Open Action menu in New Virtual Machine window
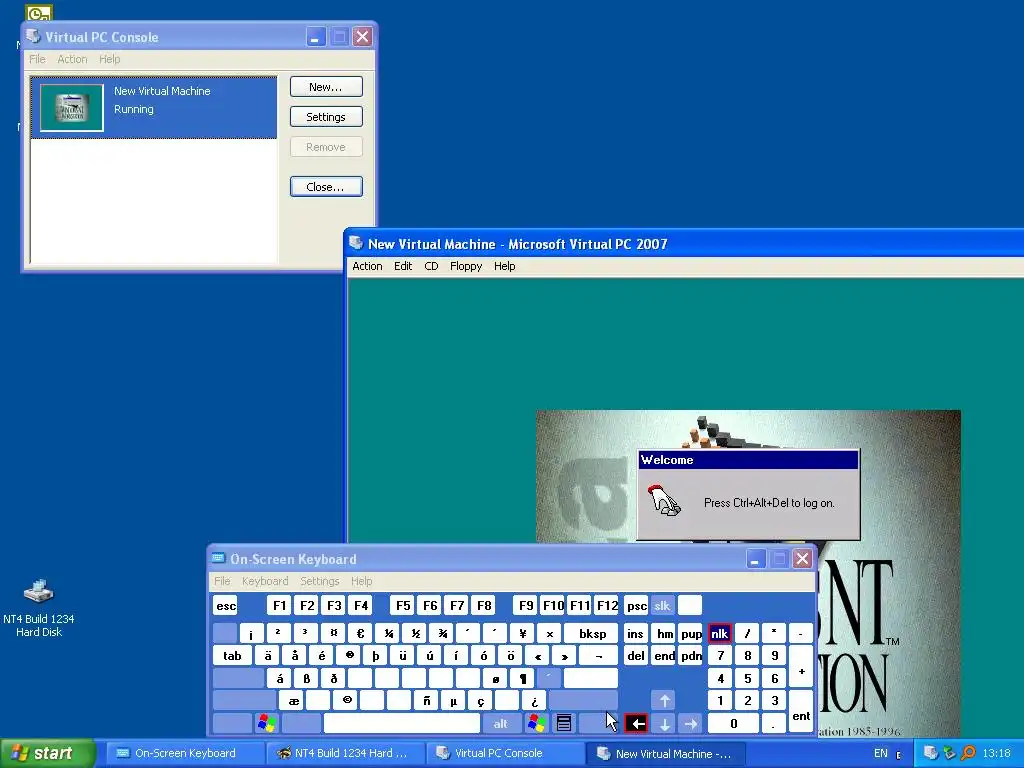 pyautogui.click(x=367, y=266)
